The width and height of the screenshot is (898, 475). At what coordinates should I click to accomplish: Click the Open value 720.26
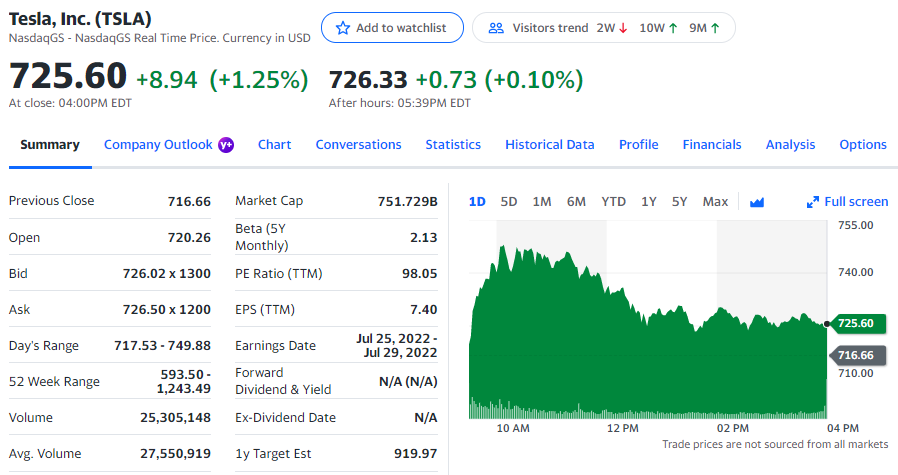189,238
